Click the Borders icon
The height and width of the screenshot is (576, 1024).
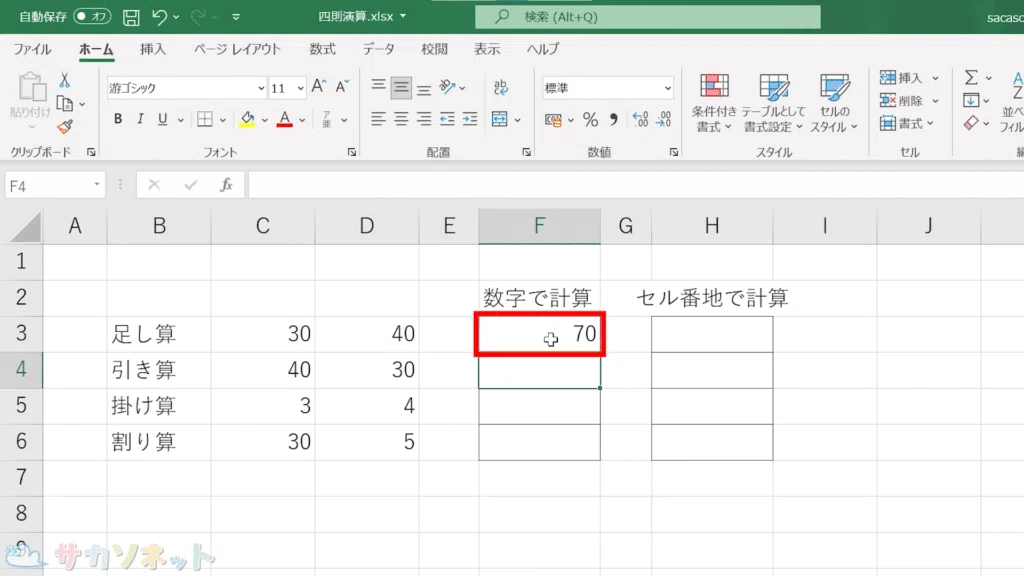click(x=204, y=119)
